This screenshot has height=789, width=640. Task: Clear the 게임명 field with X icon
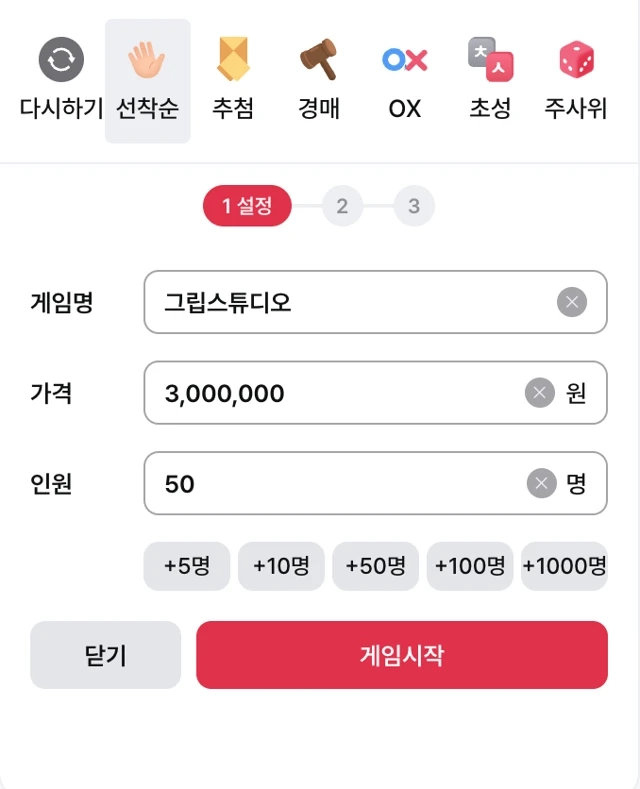point(571,302)
